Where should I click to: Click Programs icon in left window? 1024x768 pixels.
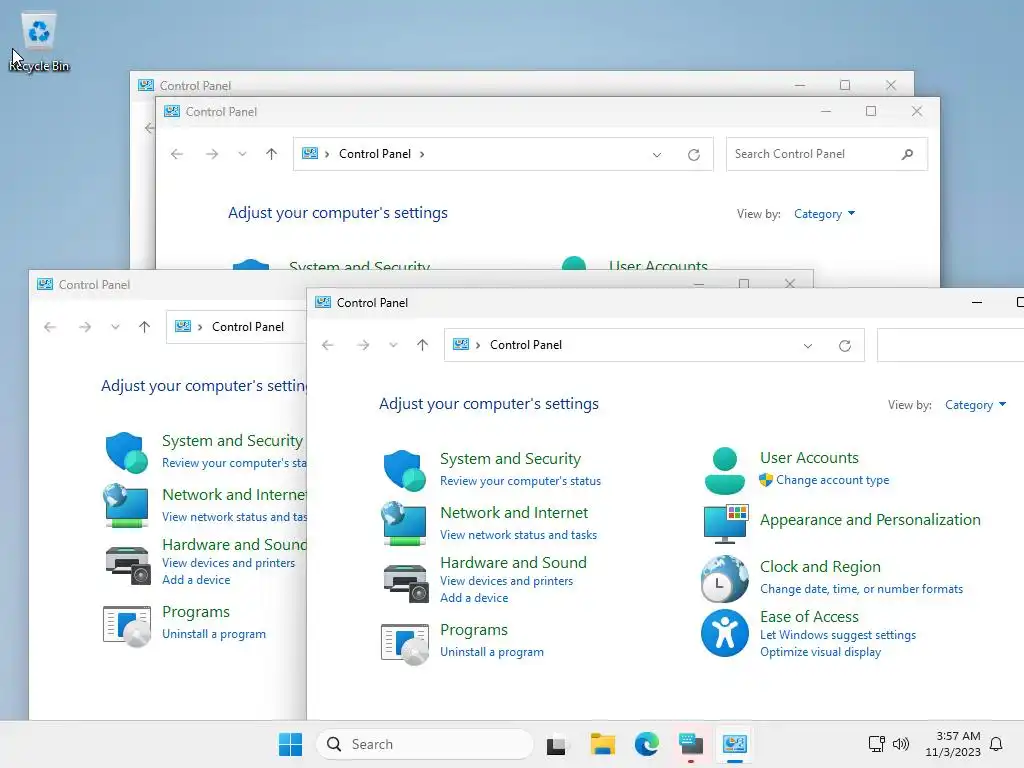pos(127,626)
